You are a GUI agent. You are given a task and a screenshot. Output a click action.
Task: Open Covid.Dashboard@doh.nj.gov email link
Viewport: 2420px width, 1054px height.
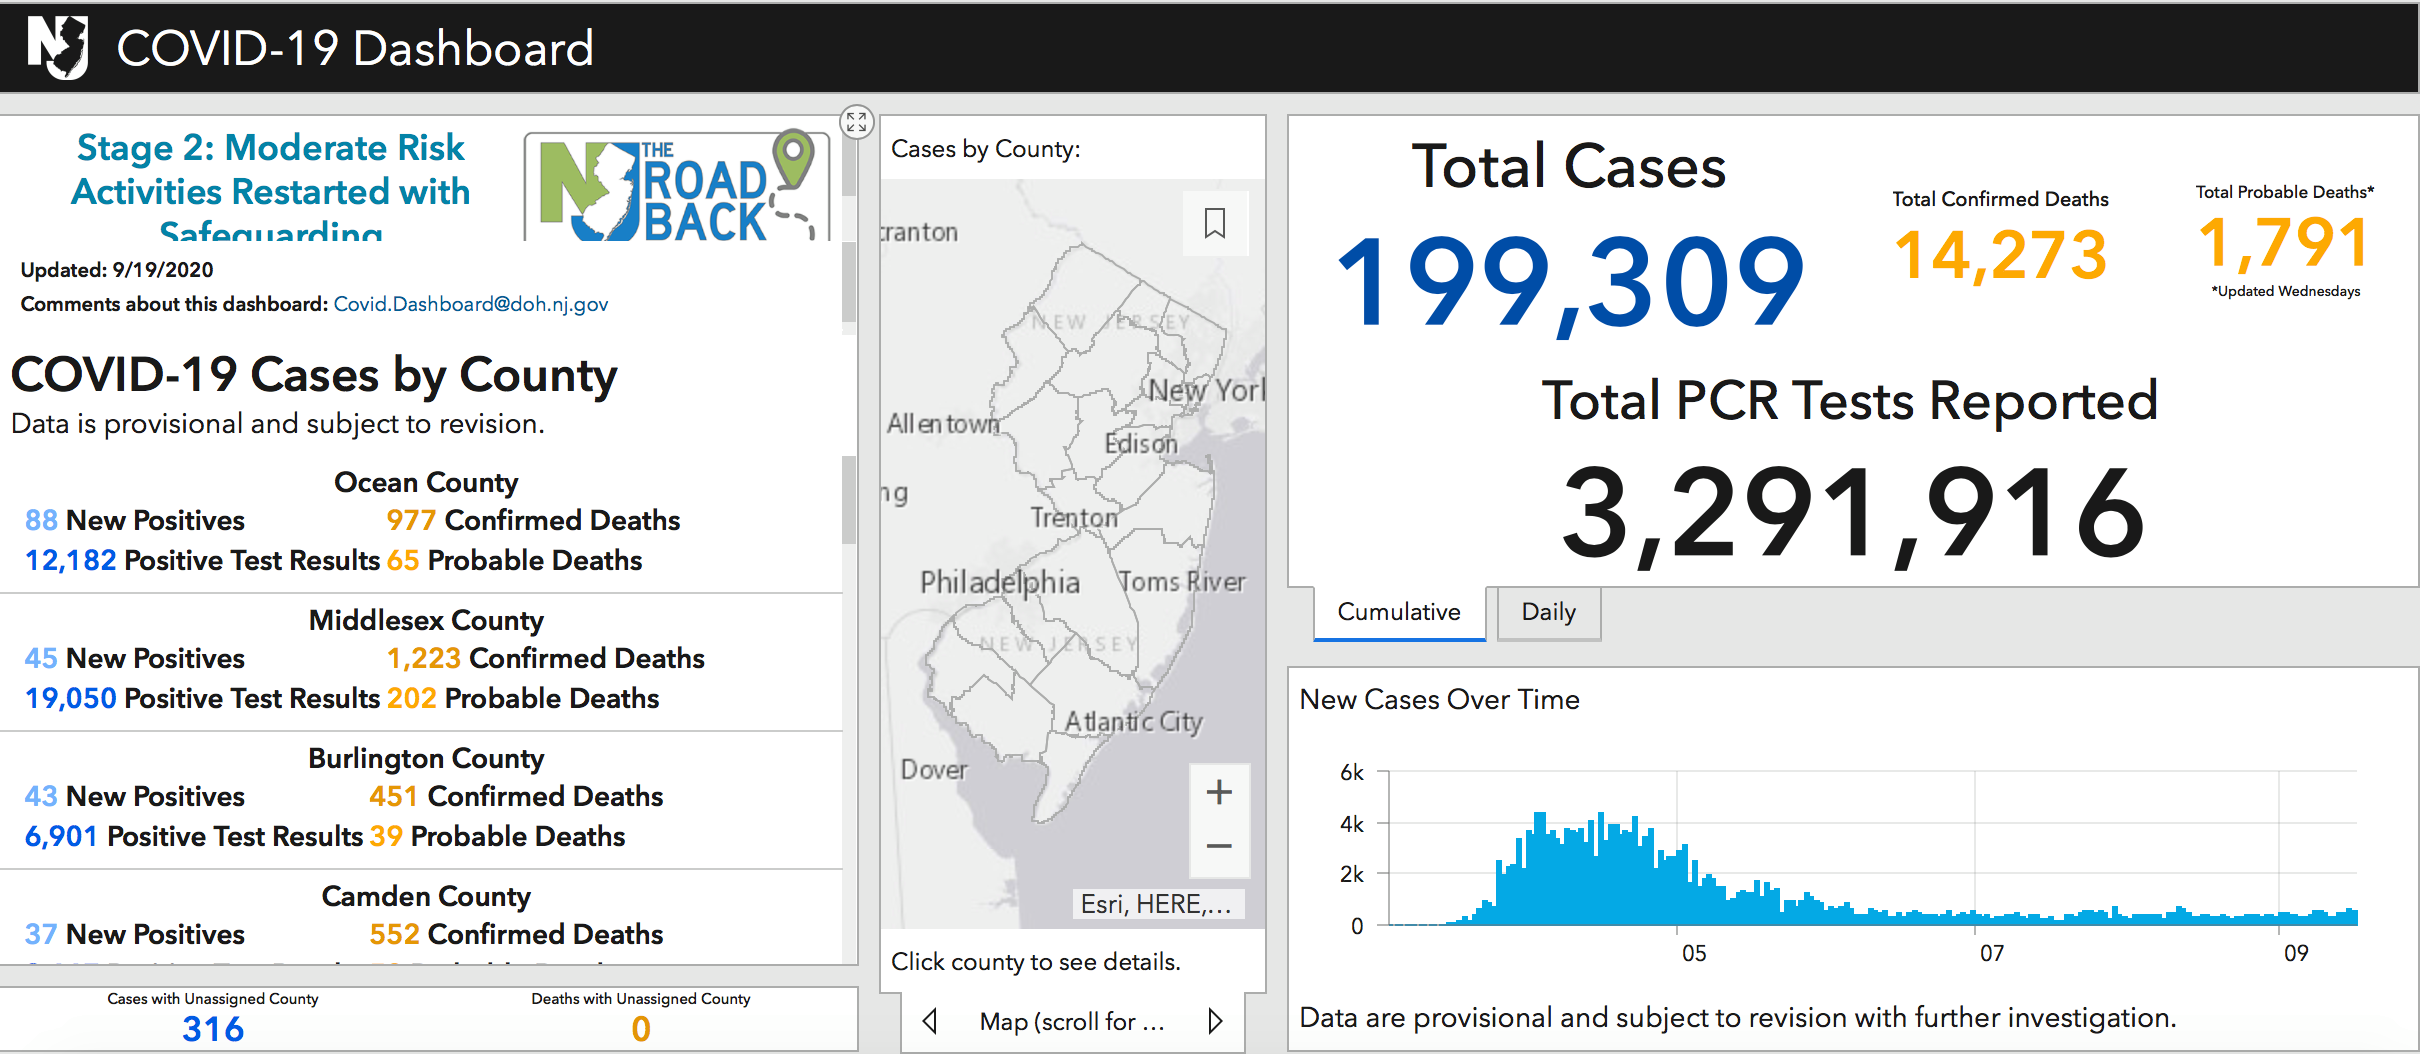tap(470, 304)
